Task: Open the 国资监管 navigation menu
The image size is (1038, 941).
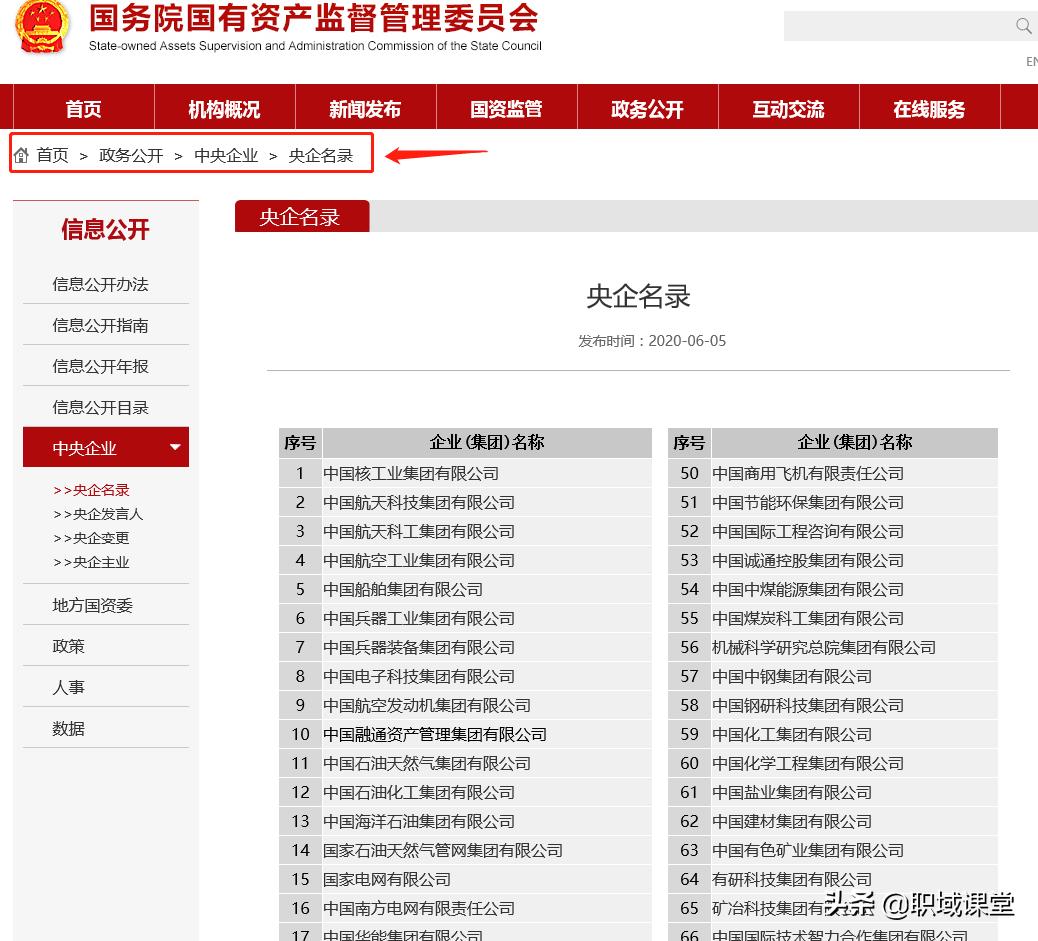Action: pyautogui.click(x=506, y=108)
